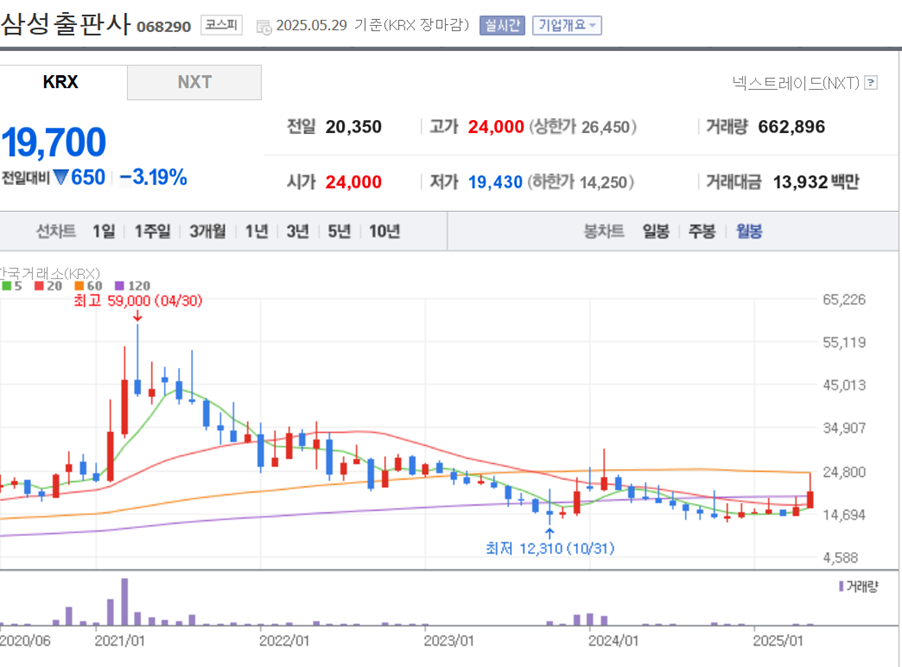Click the 거래량 volume legend in chart
The width and height of the screenshot is (902, 667).
(x=858, y=586)
